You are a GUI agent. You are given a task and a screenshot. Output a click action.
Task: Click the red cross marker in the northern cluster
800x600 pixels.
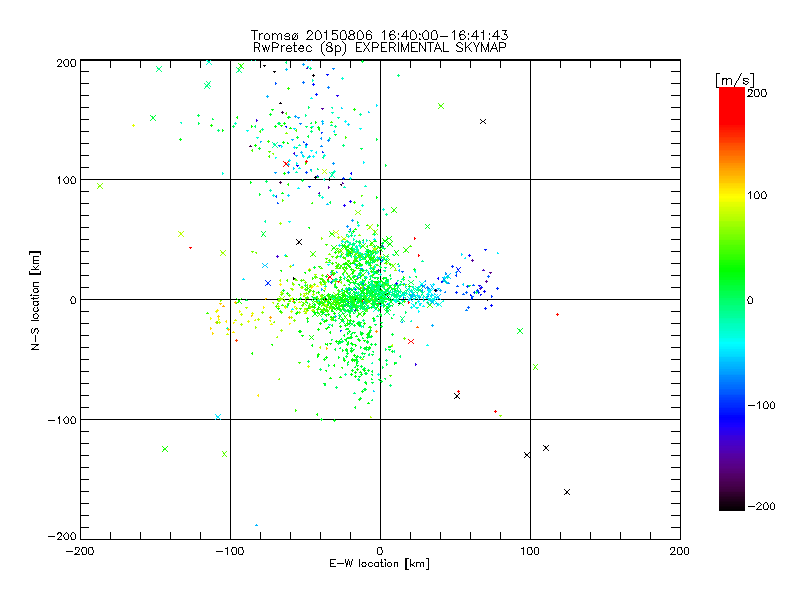click(286, 164)
